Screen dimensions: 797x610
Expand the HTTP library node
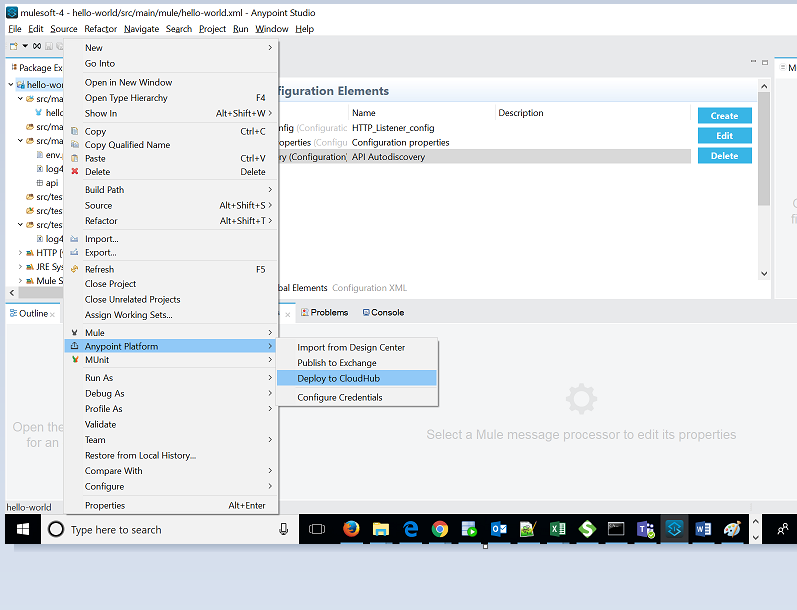[20, 253]
